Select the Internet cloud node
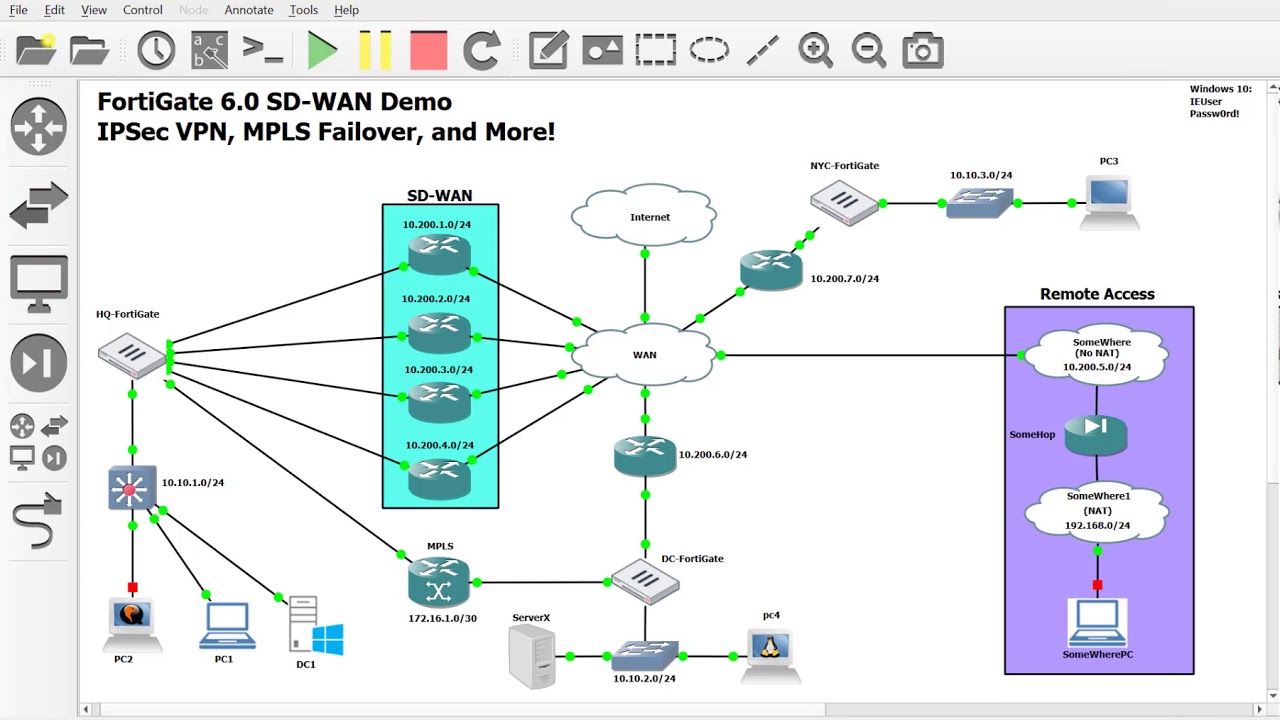1280x720 pixels. click(644, 214)
